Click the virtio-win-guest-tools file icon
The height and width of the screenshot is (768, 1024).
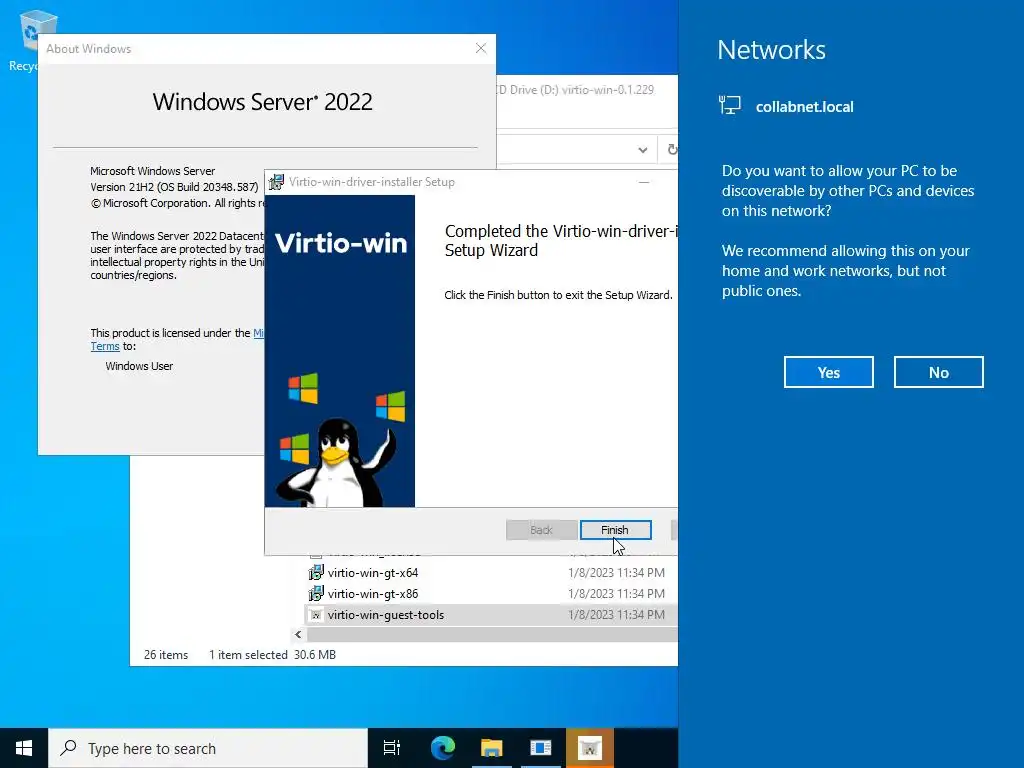click(x=316, y=615)
